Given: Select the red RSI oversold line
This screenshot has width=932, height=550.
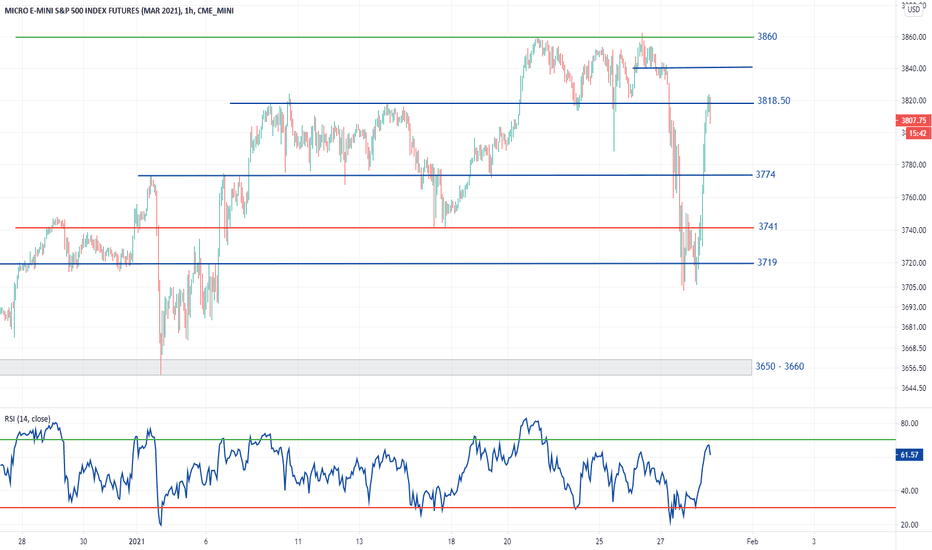Looking at the screenshot, I should 448,508.
